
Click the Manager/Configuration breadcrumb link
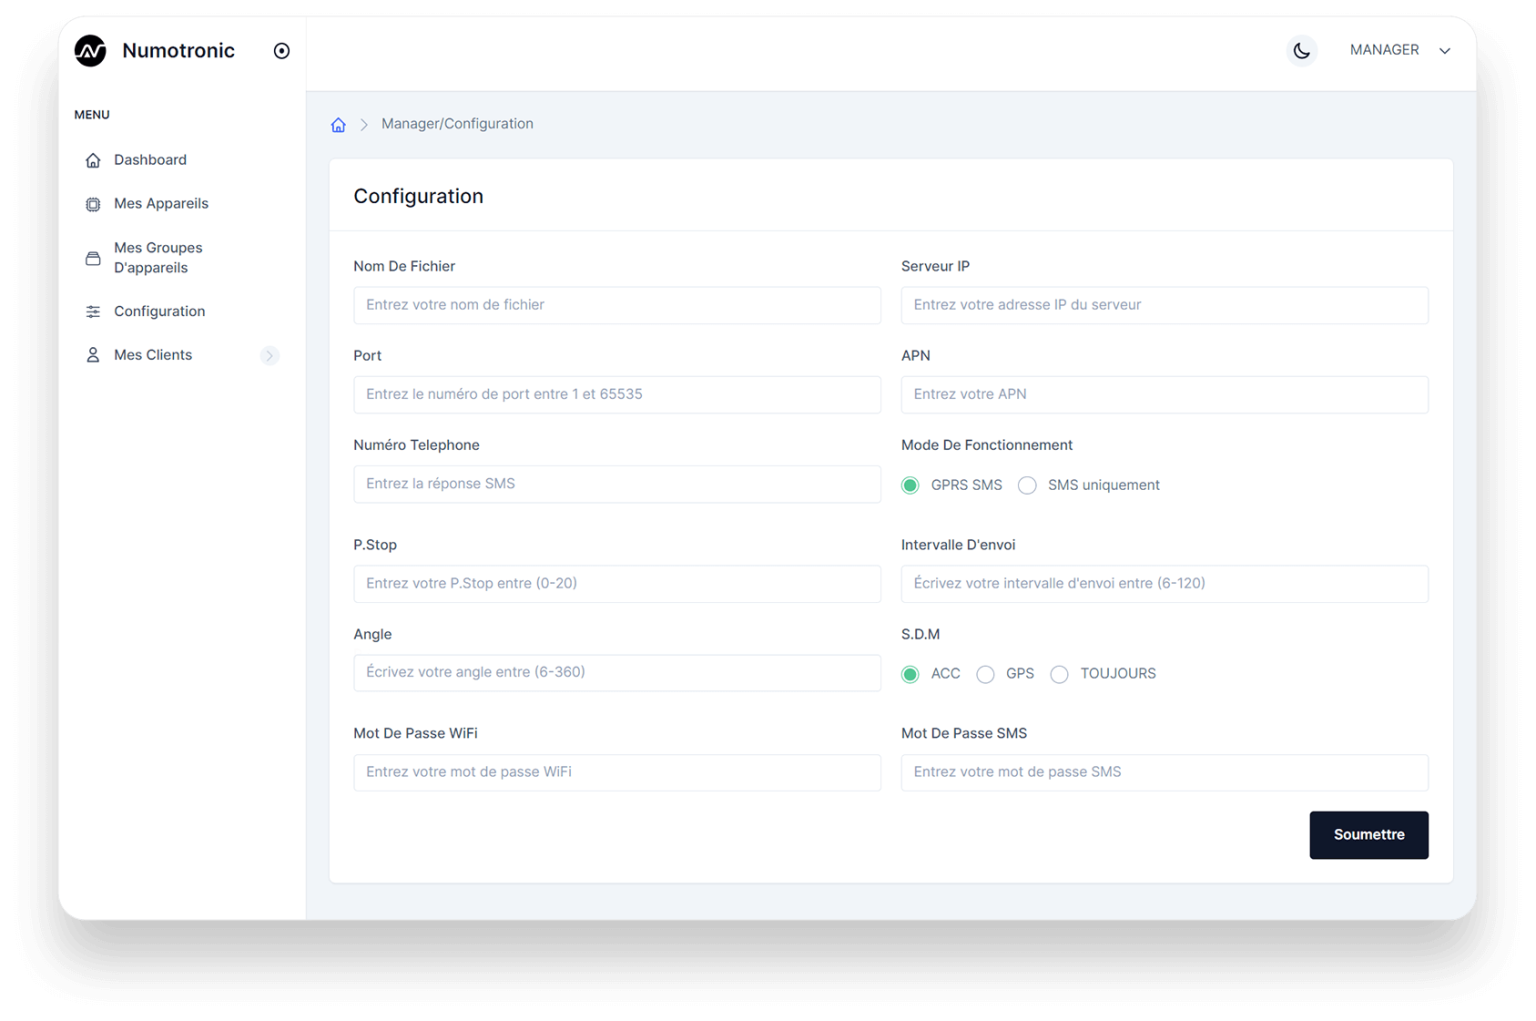pos(457,124)
